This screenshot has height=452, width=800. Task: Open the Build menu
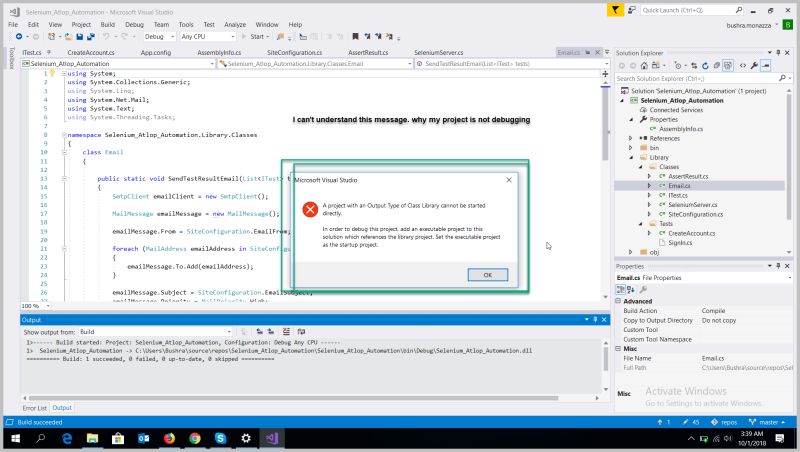pos(108,24)
